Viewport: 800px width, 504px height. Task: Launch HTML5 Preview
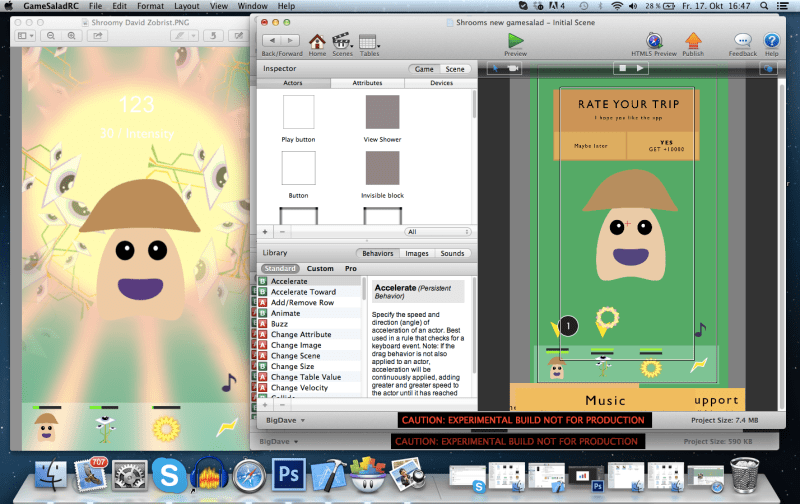[x=654, y=41]
